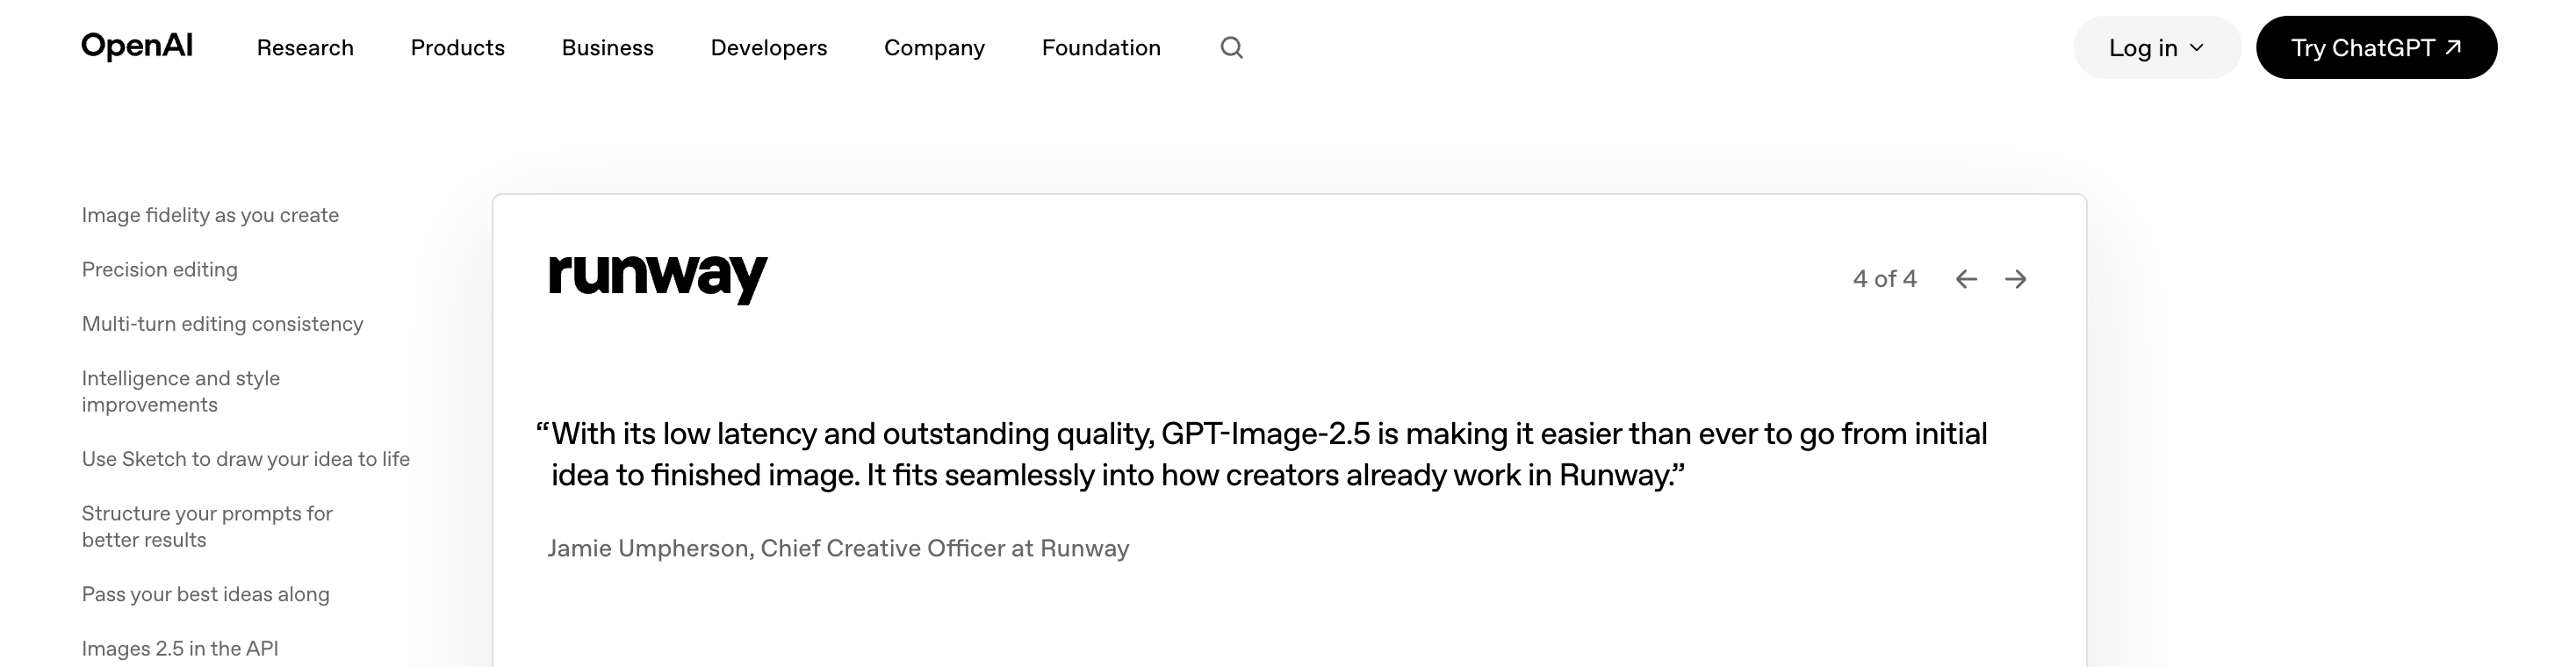Click the 4 of 4 counter
2576x667 pixels.
tap(1884, 278)
